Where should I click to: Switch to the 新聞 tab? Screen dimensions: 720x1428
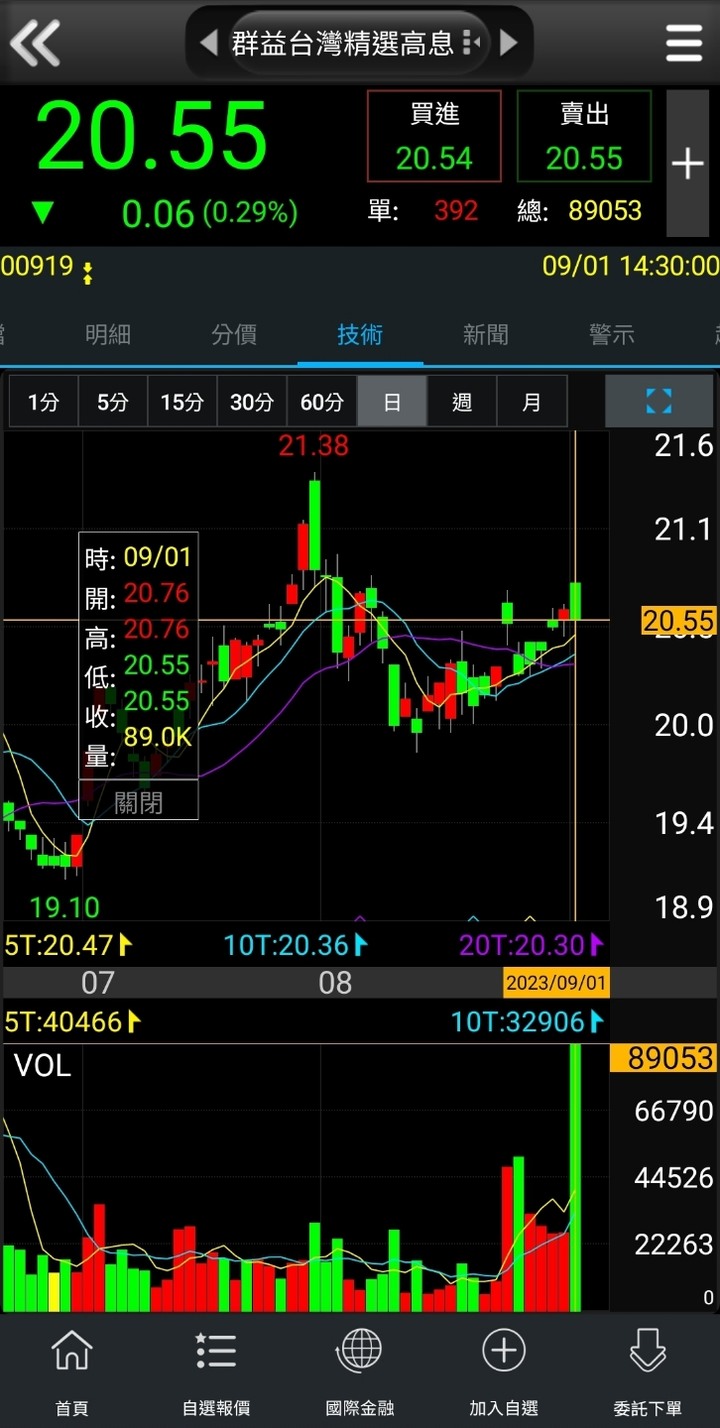486,335
